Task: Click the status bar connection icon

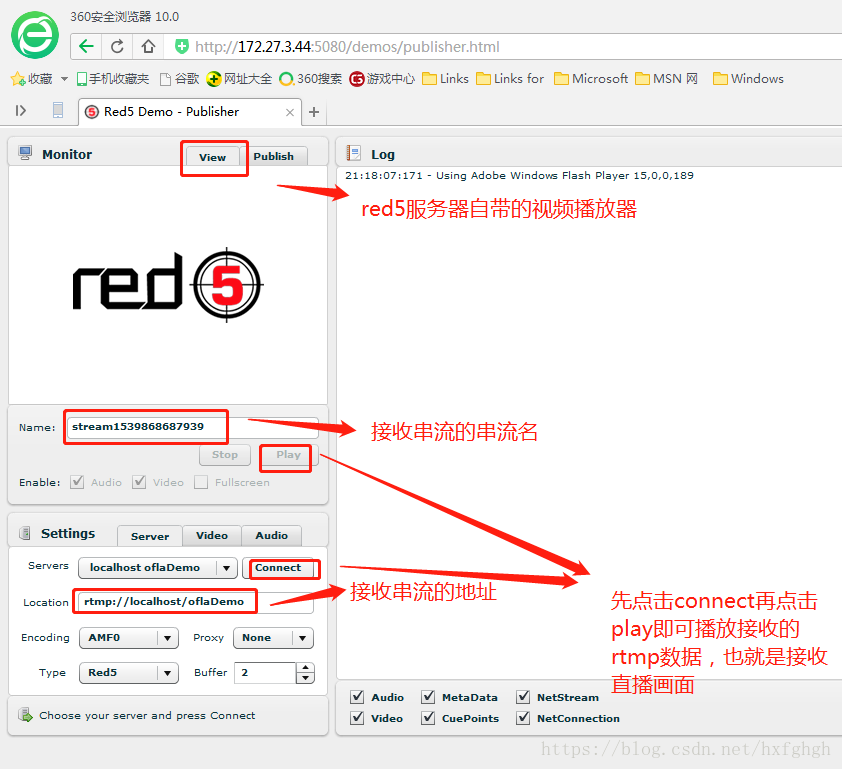Action: 25,715
